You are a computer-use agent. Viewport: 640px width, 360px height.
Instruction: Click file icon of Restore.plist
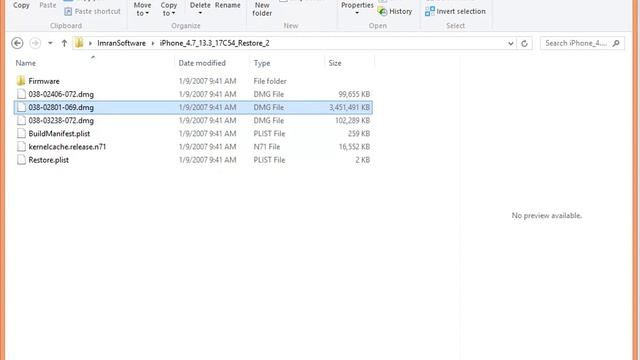coord(21,160)
